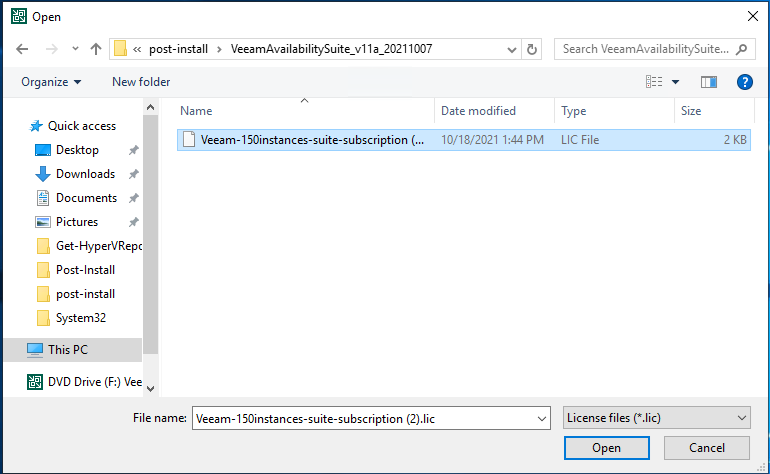Open Pictures in the navigation pane

coord(77,222)
